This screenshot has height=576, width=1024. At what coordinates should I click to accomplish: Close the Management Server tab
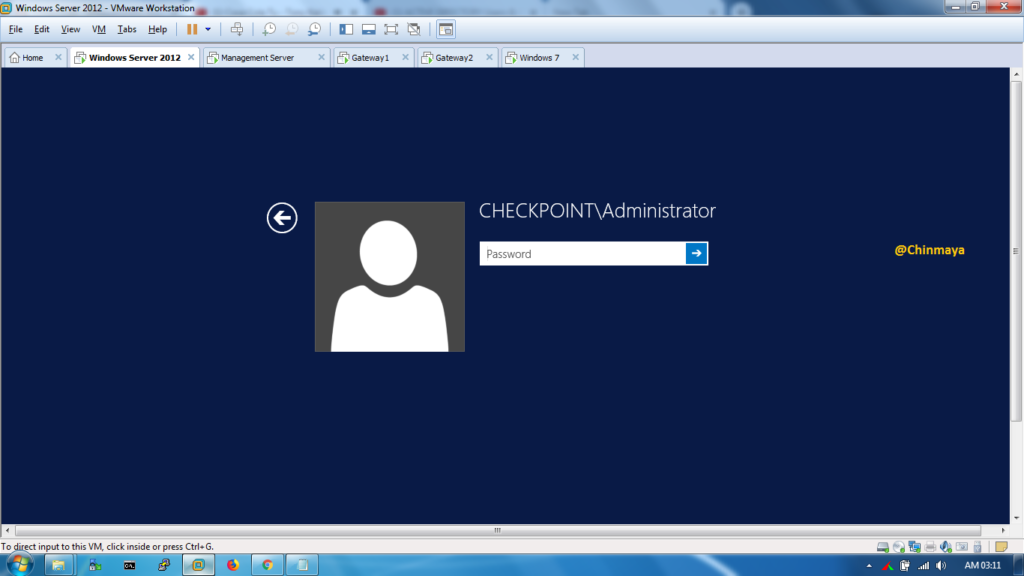321,57
